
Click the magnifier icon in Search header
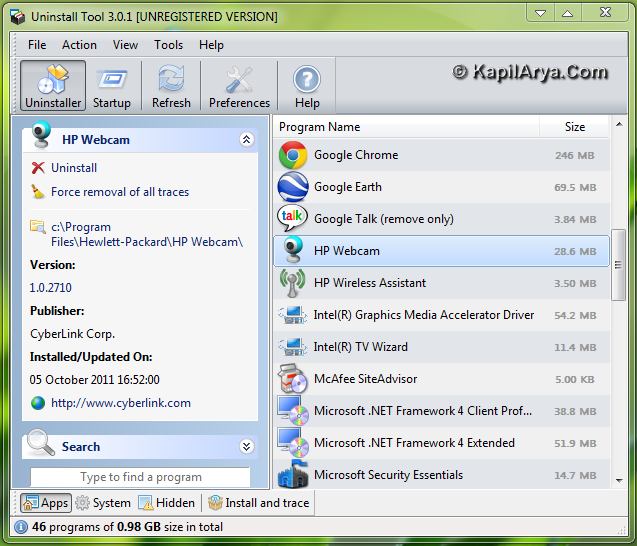41,443
